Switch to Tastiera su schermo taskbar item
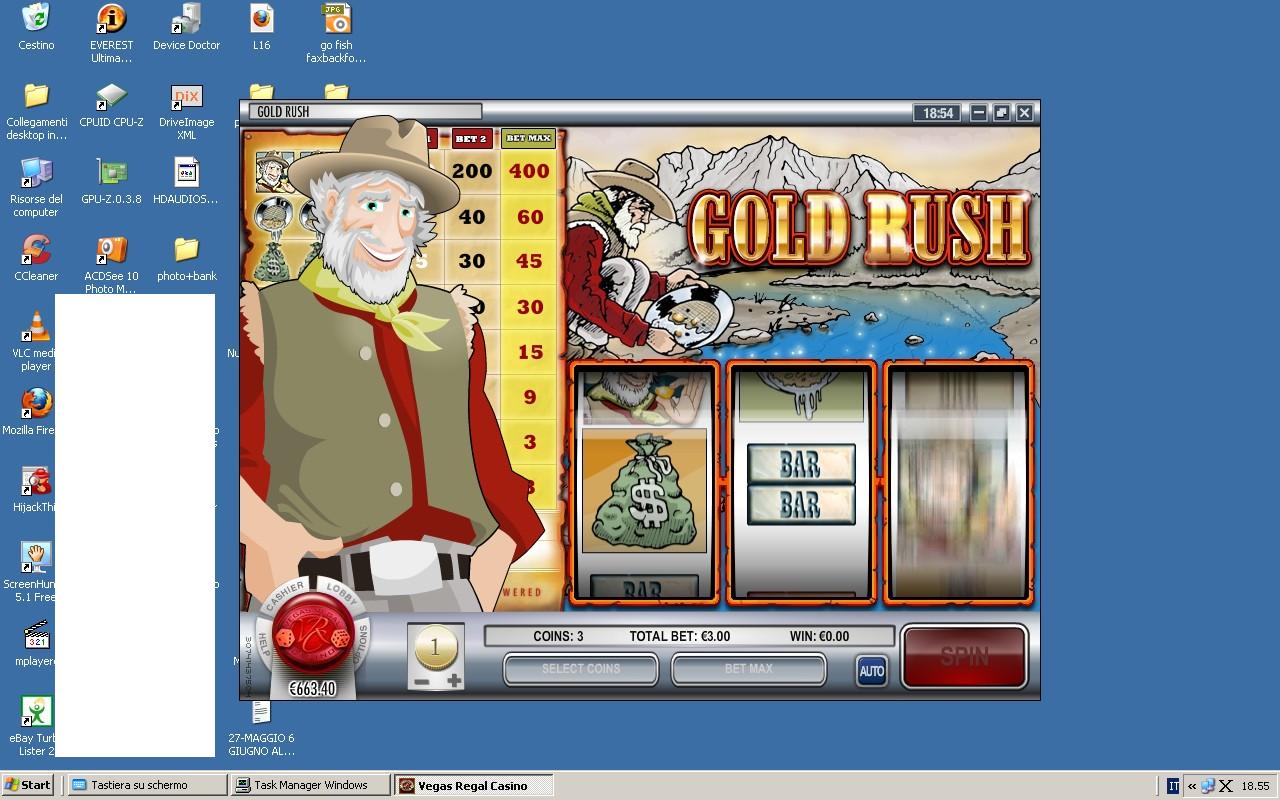 [146, 785]
